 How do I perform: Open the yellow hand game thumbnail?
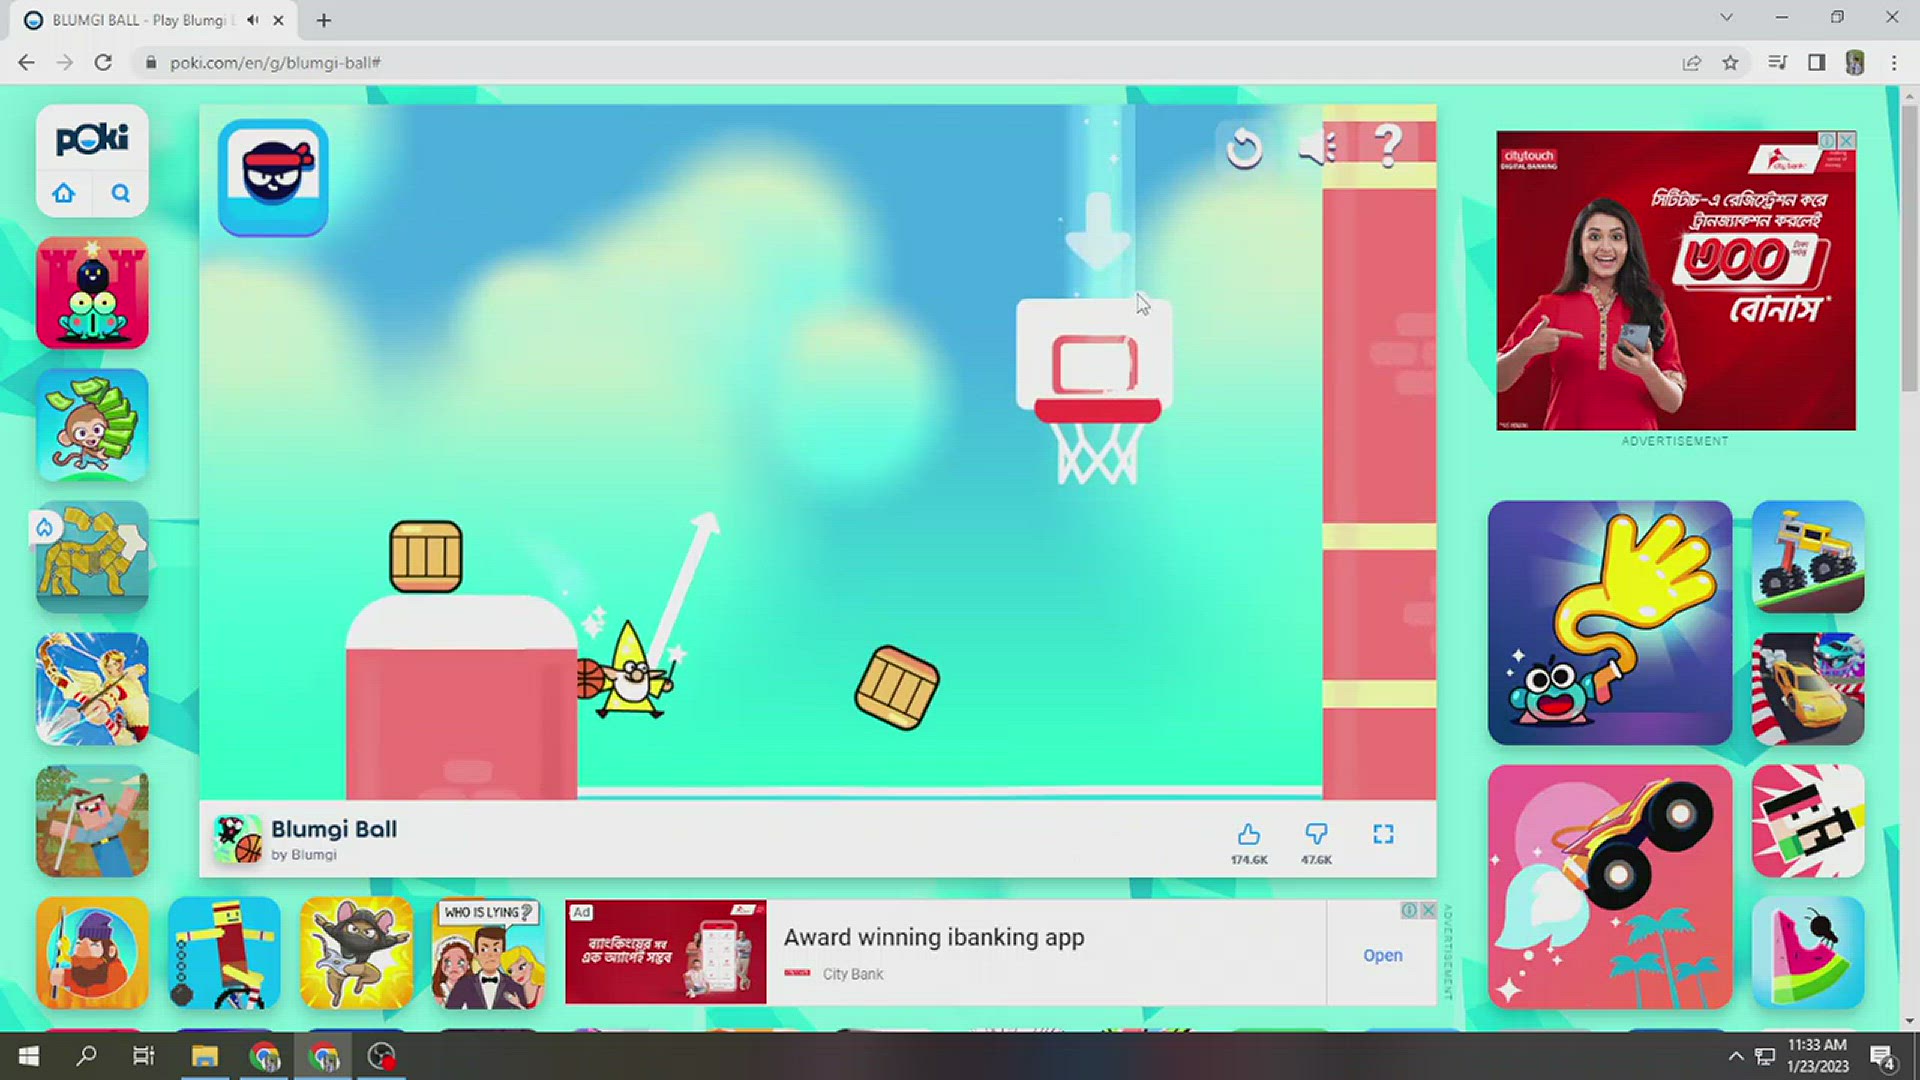click(1609, 623)
